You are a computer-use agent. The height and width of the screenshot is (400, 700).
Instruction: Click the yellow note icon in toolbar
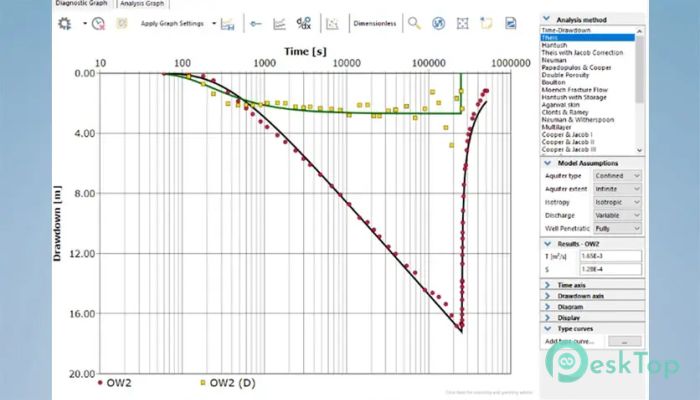(x=486, y=24)
